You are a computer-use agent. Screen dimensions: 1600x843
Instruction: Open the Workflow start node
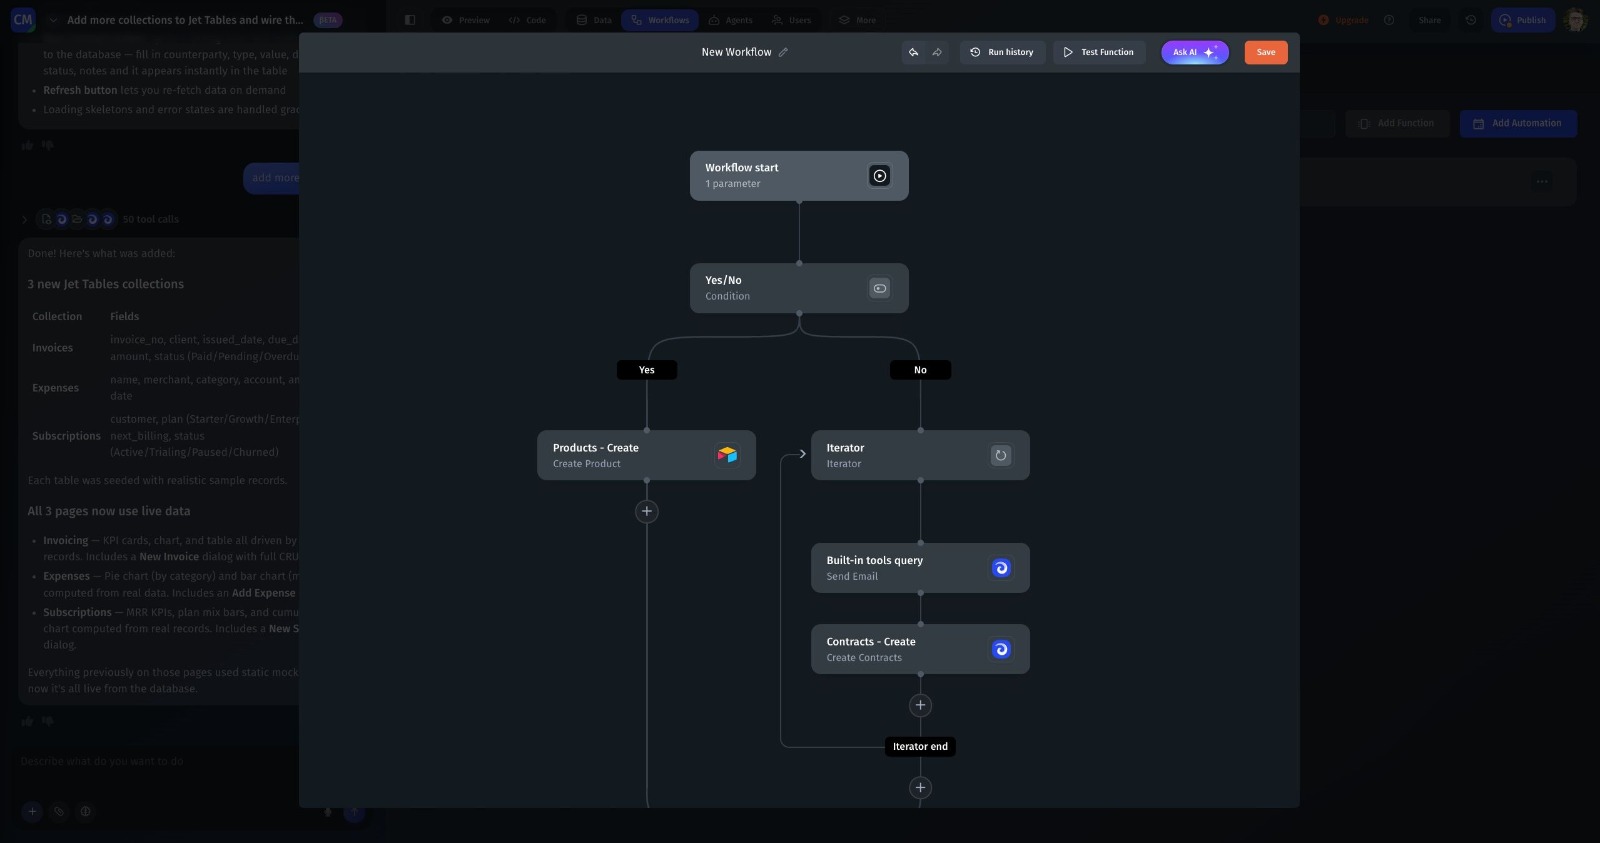coord(799,176)
